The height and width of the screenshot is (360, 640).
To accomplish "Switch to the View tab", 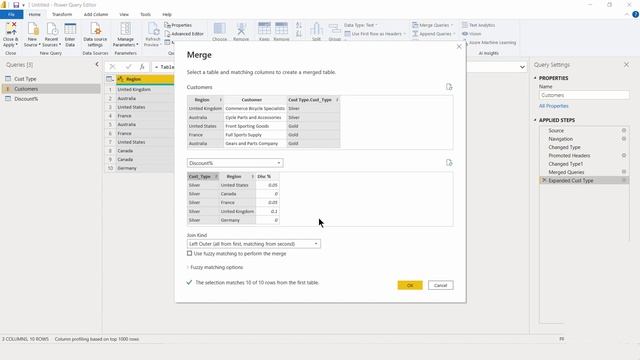I will 124,14.
